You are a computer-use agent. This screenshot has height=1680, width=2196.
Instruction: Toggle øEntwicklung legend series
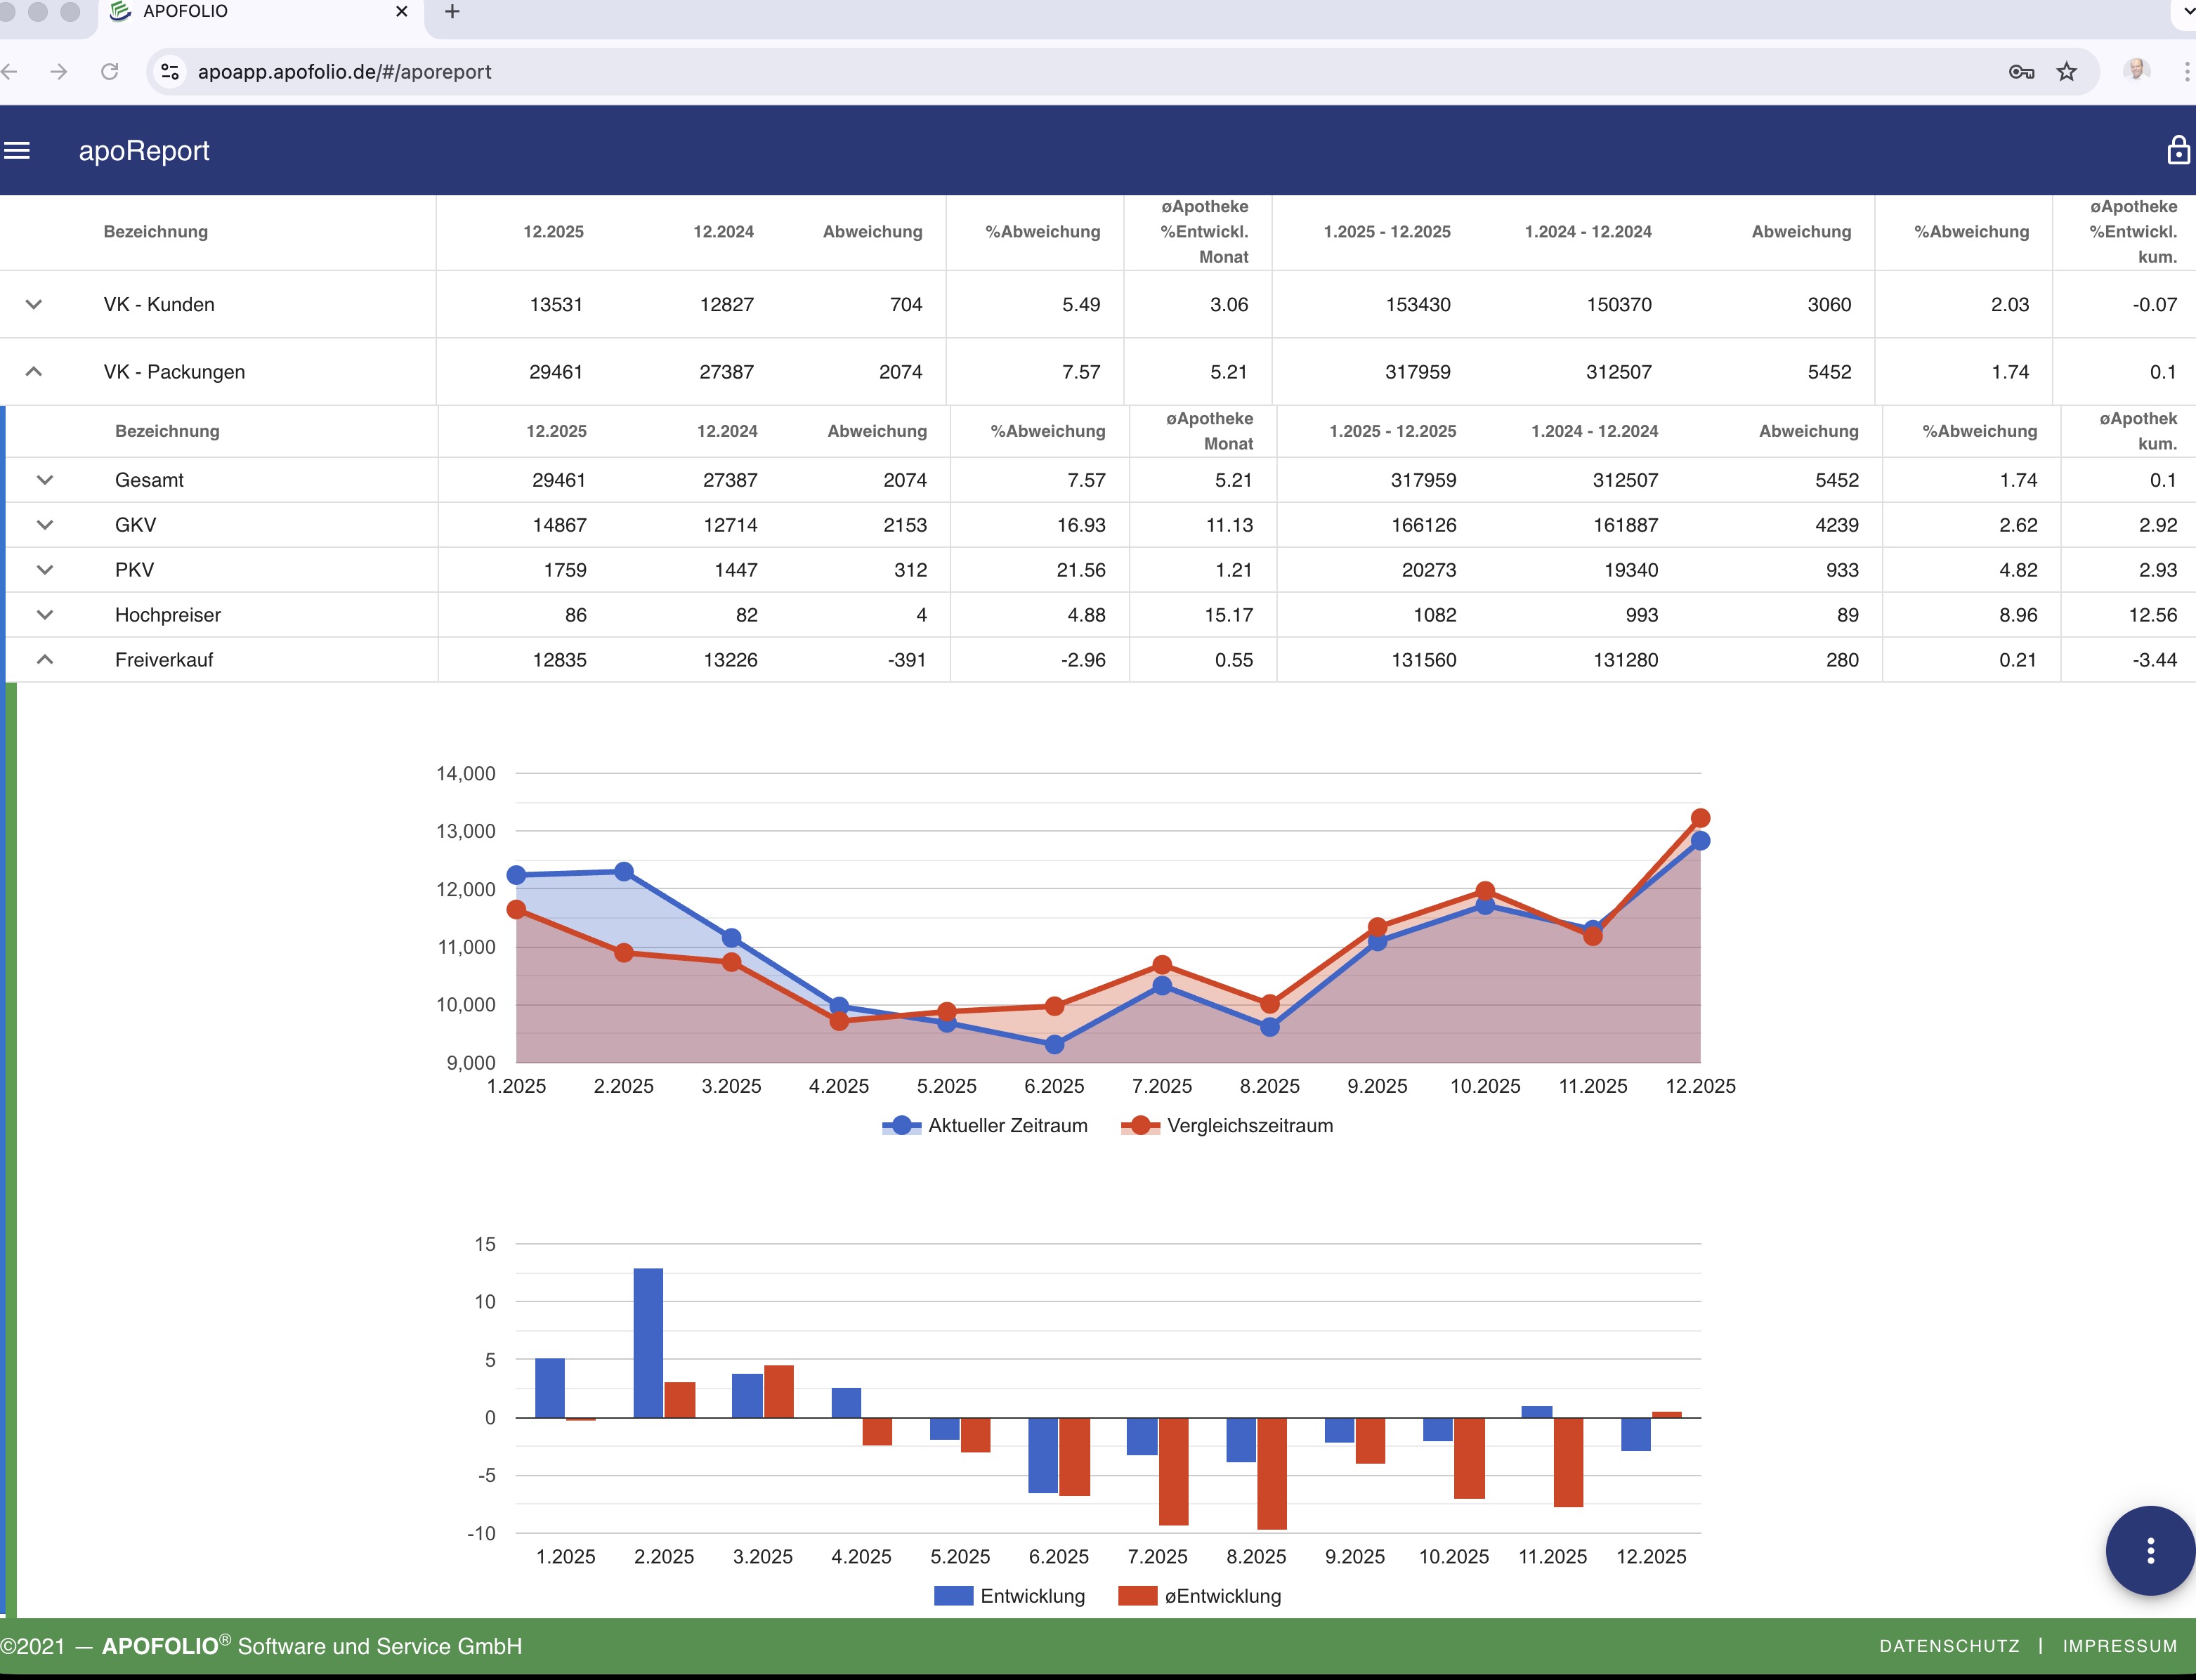[1222, 1596]
